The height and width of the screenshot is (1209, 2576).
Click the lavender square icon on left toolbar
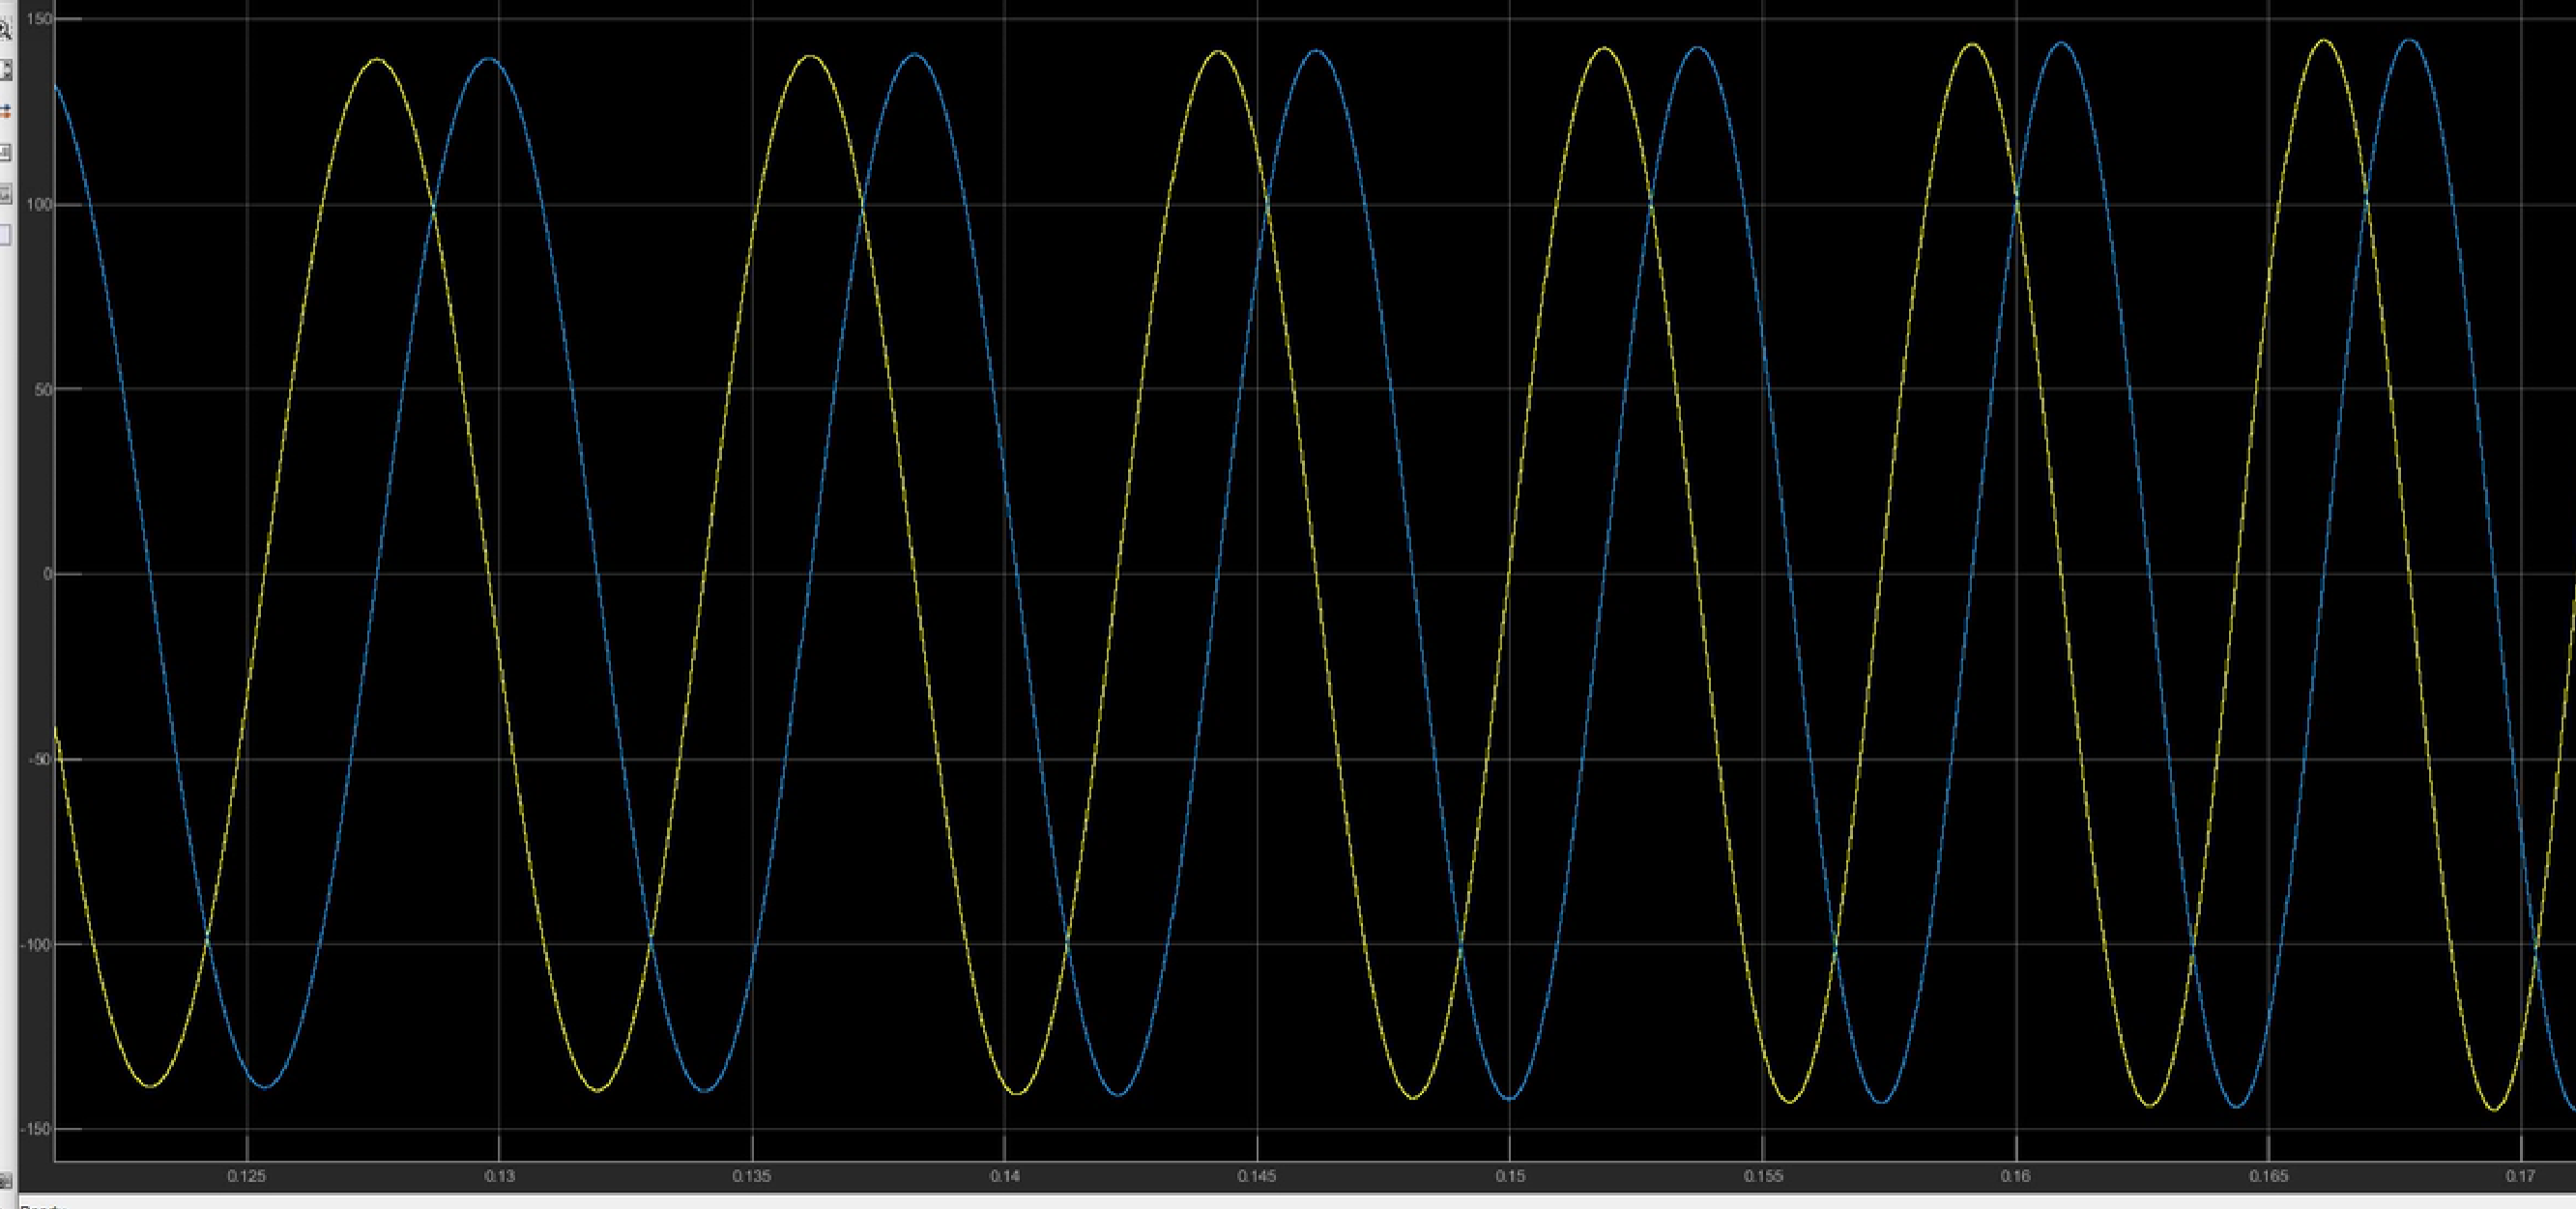click(x=4, y=235)
